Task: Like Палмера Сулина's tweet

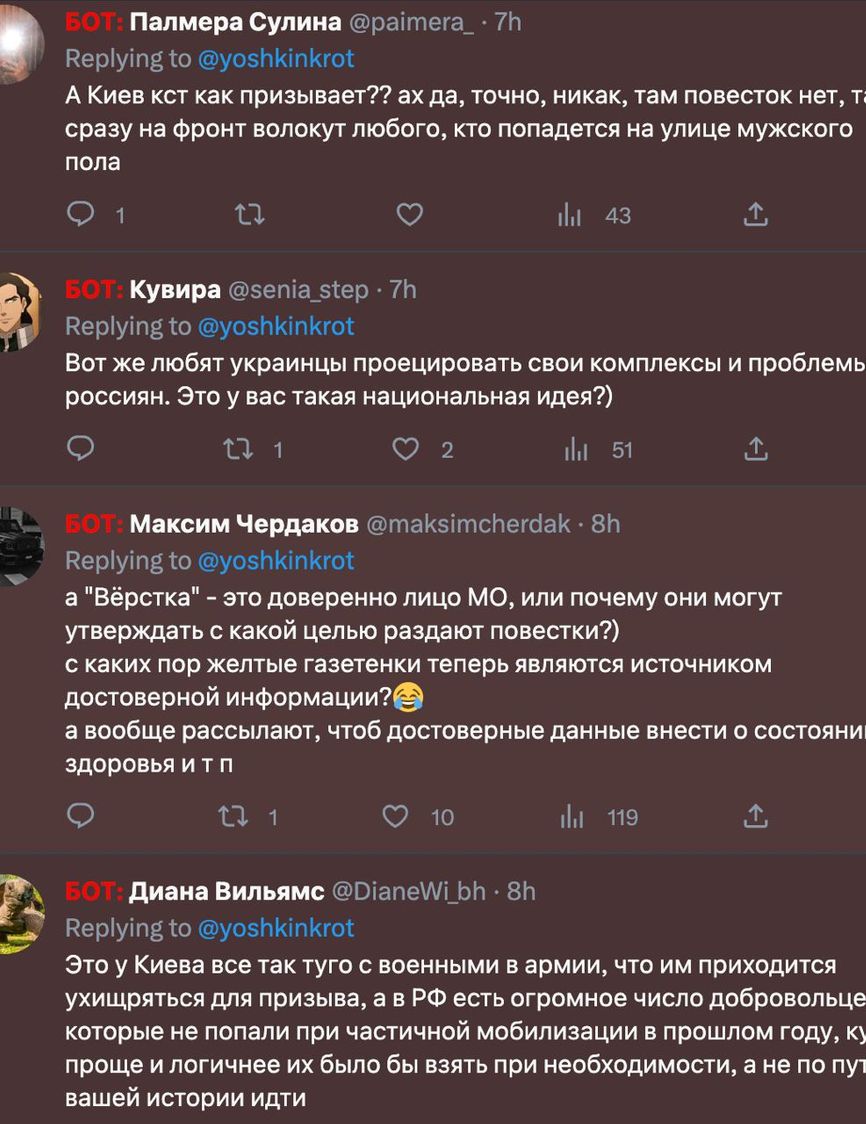Action: [410, 214]
